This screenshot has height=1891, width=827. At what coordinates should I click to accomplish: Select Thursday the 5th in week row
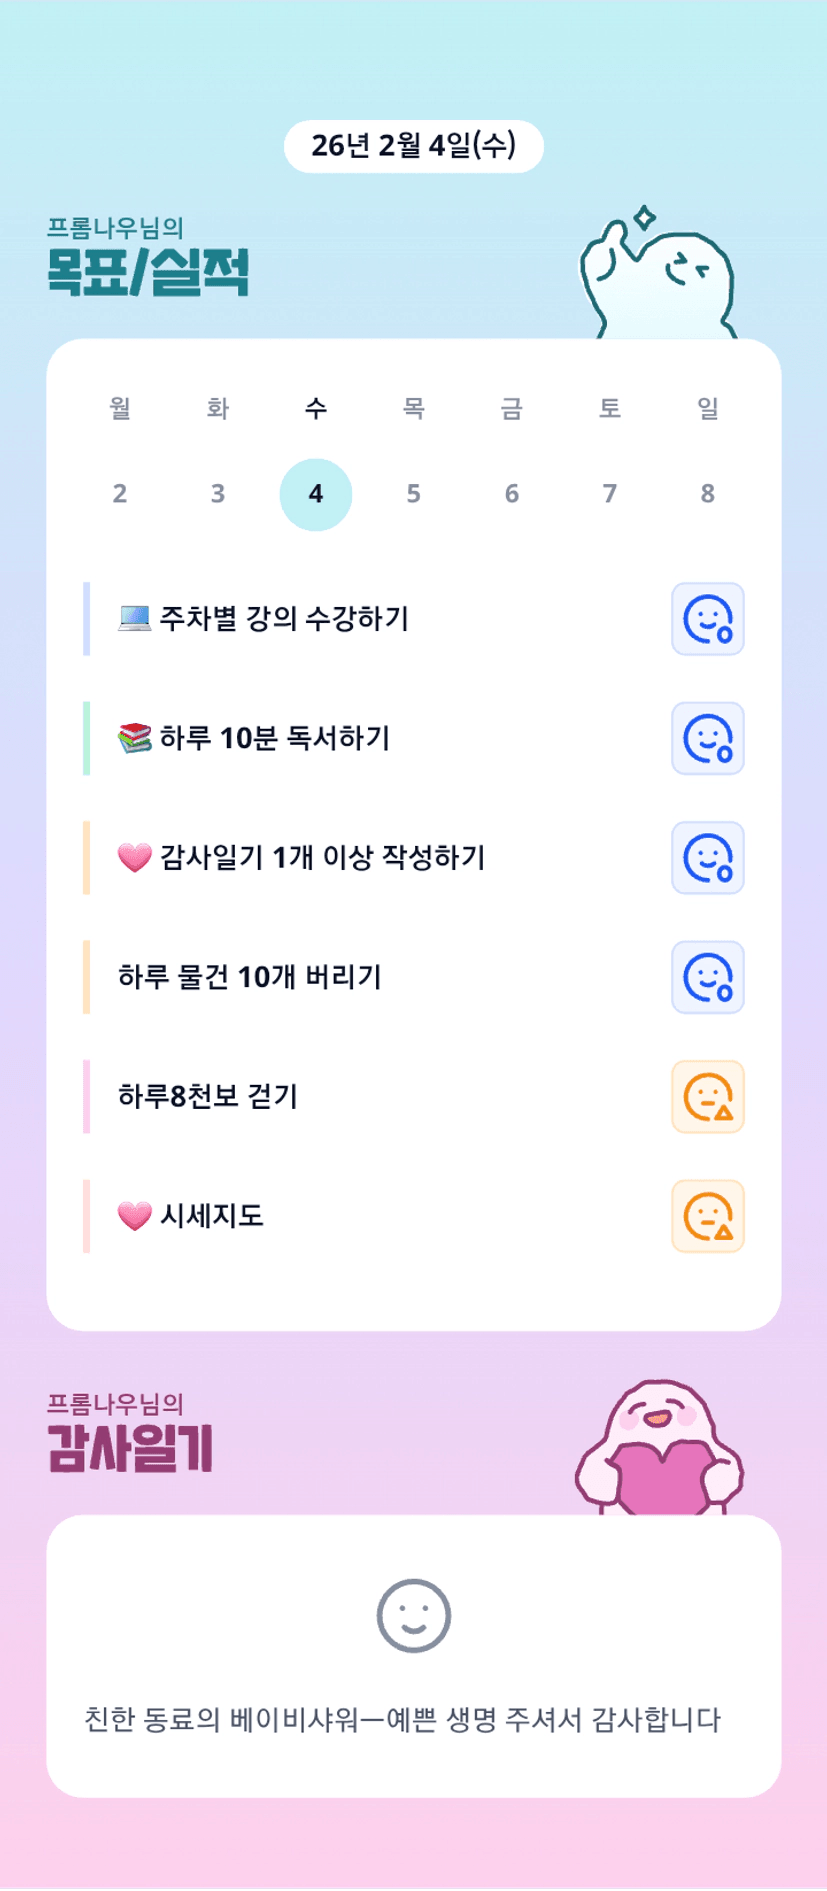(x=413, y=494)
